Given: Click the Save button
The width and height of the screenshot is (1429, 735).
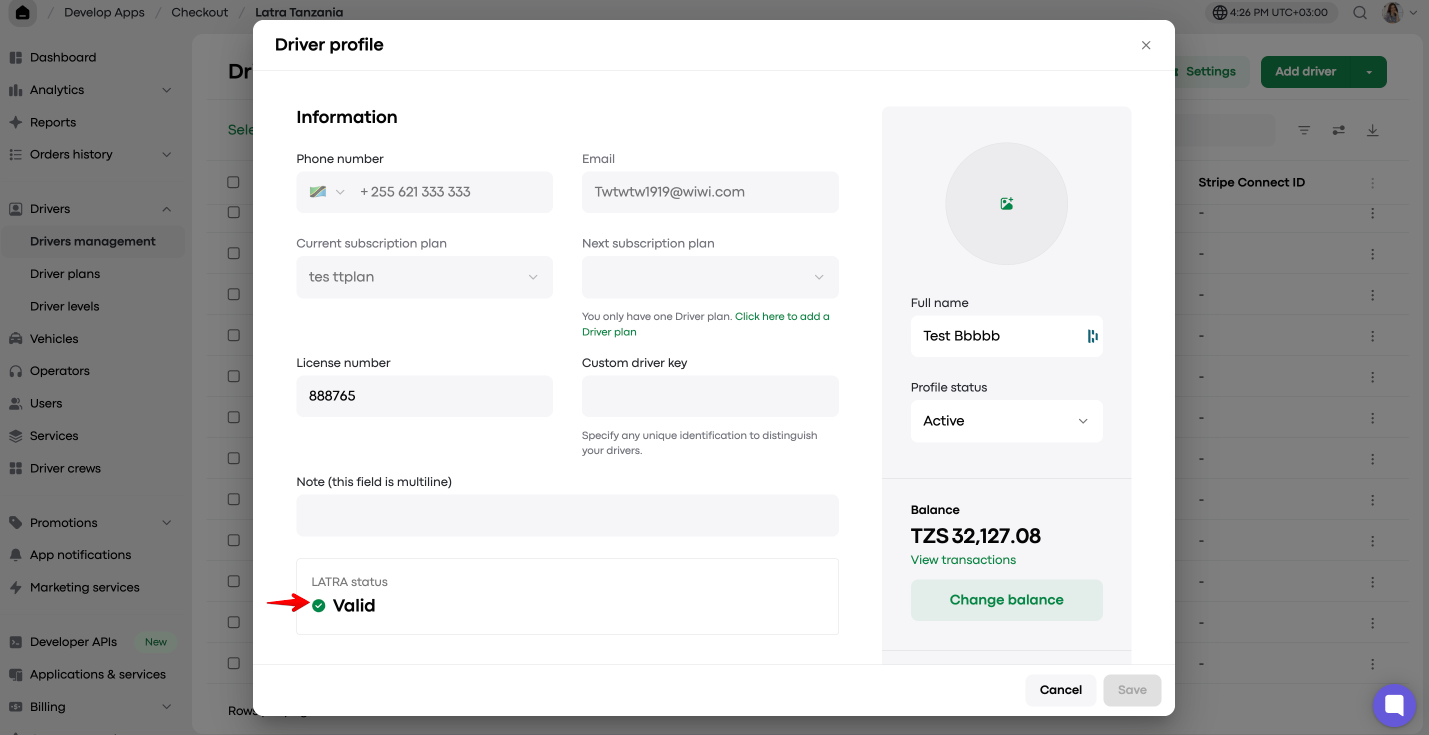Looking at the screenshot, I should pos(1132,690).
